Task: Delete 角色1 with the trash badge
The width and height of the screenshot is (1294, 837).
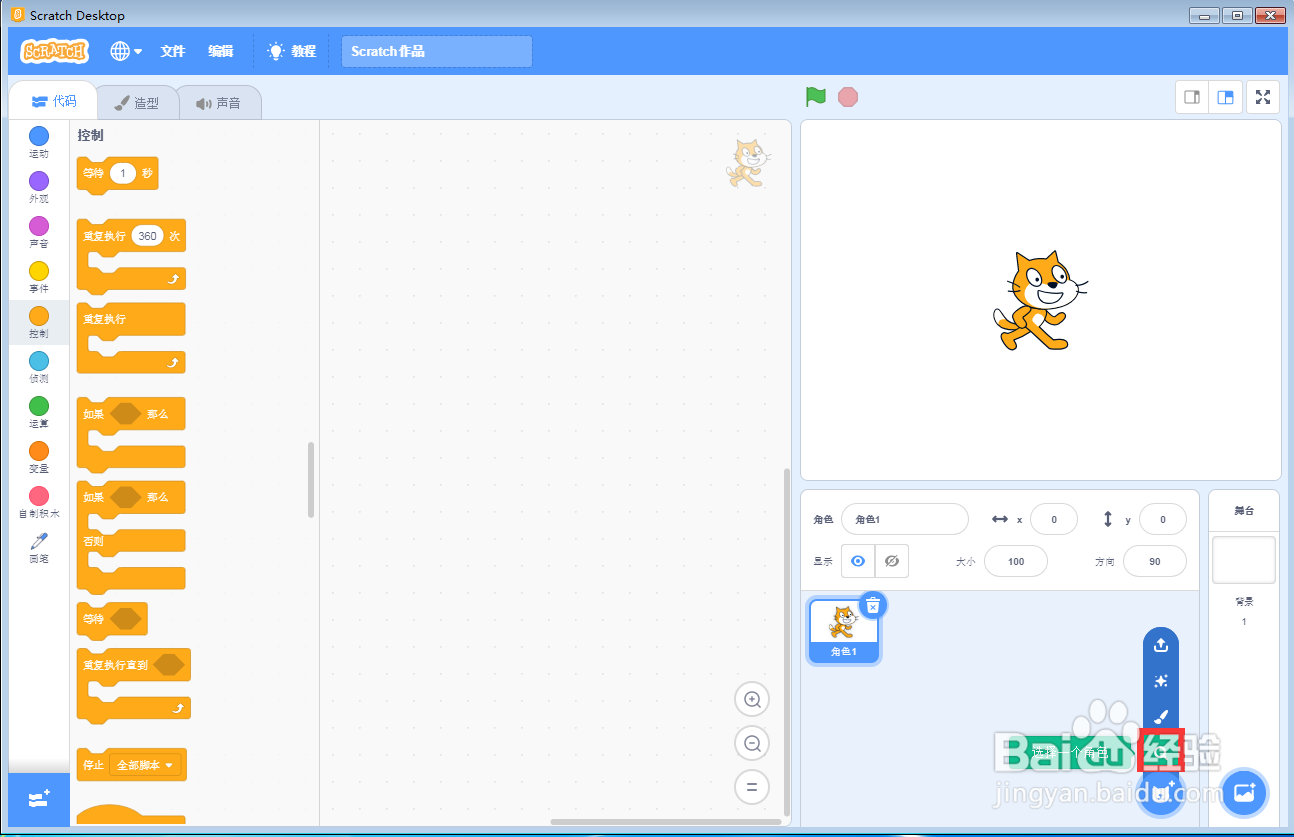Action: tap(873, 604)
